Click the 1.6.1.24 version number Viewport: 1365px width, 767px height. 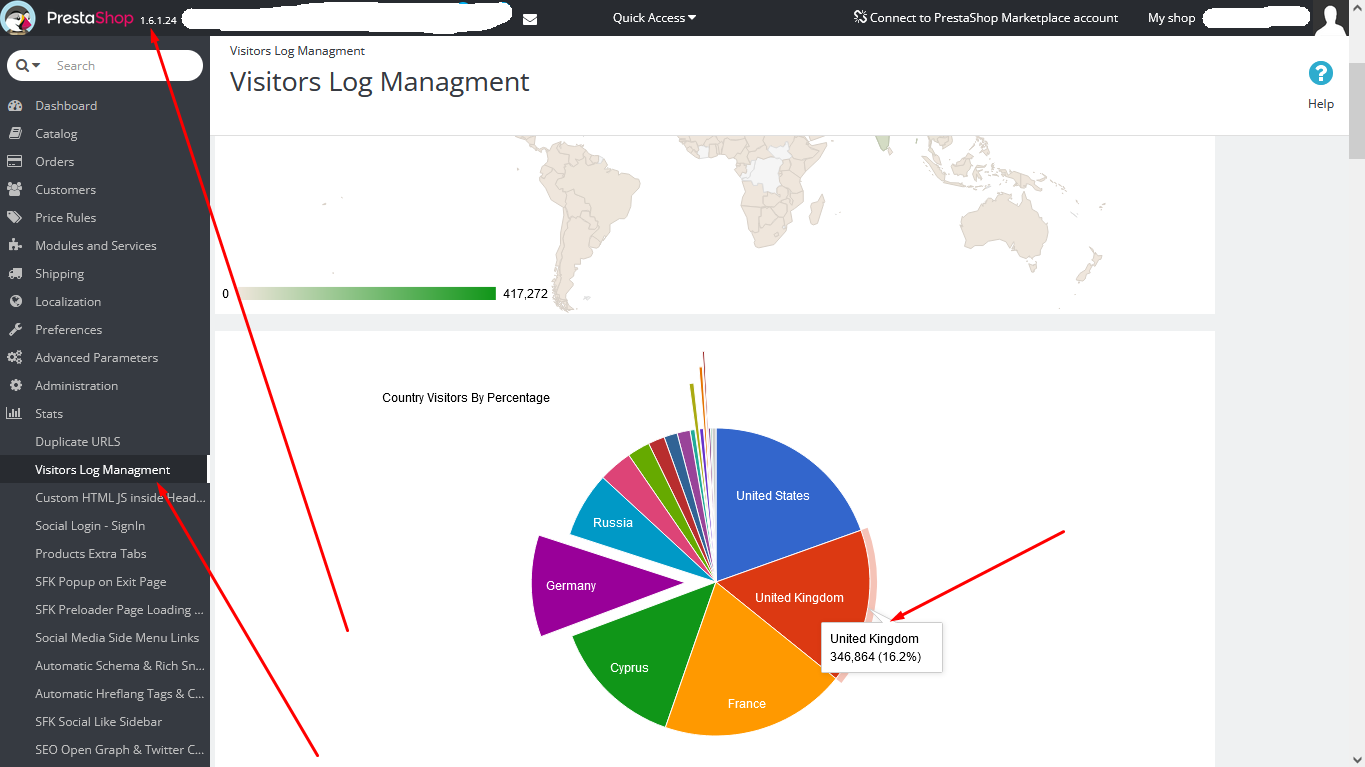click(x=158, y=20)
